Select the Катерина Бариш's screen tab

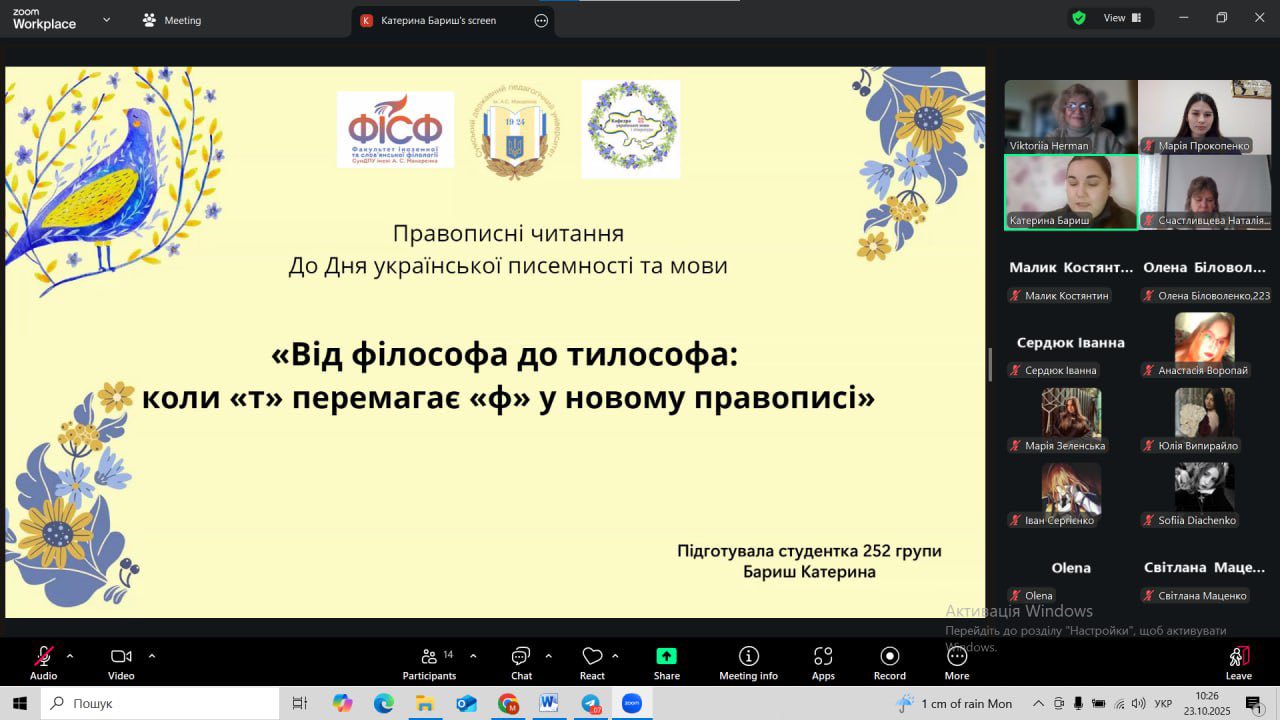pyautogui.click(x=438, y=20)
